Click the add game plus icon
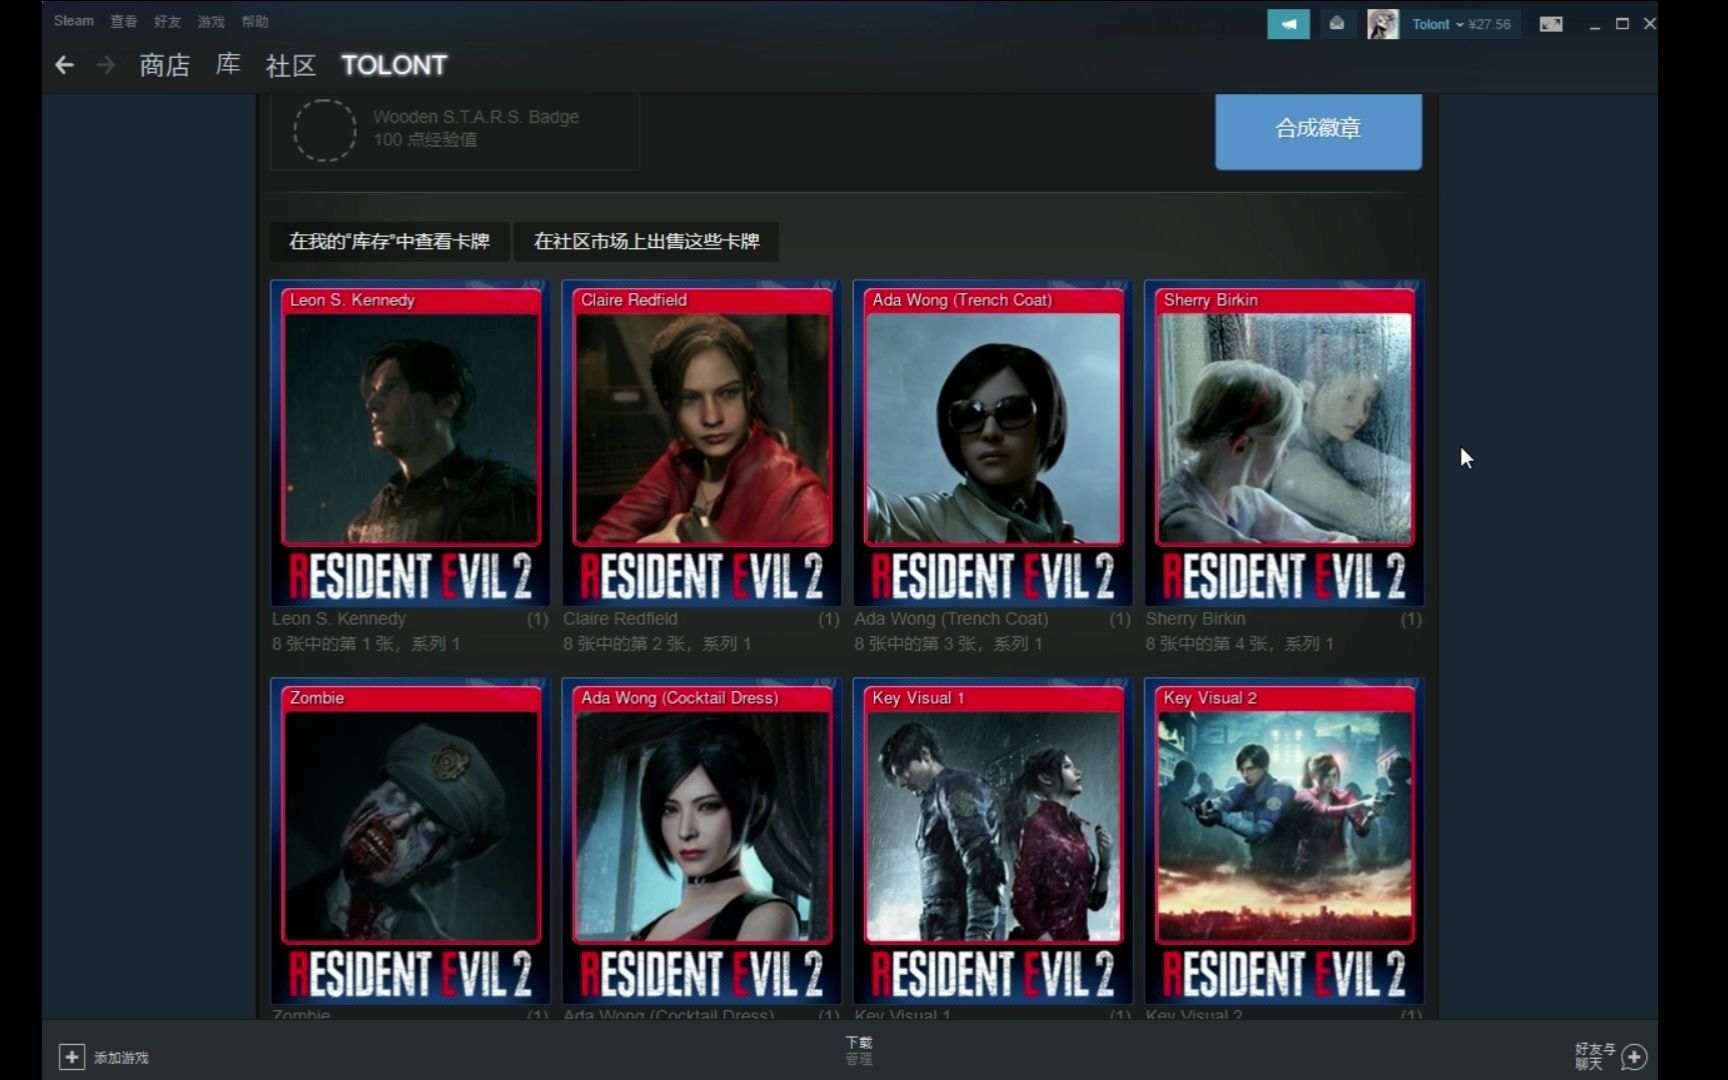The height and width of the screenshot is (1080, 1728). tap(72, 1057)
